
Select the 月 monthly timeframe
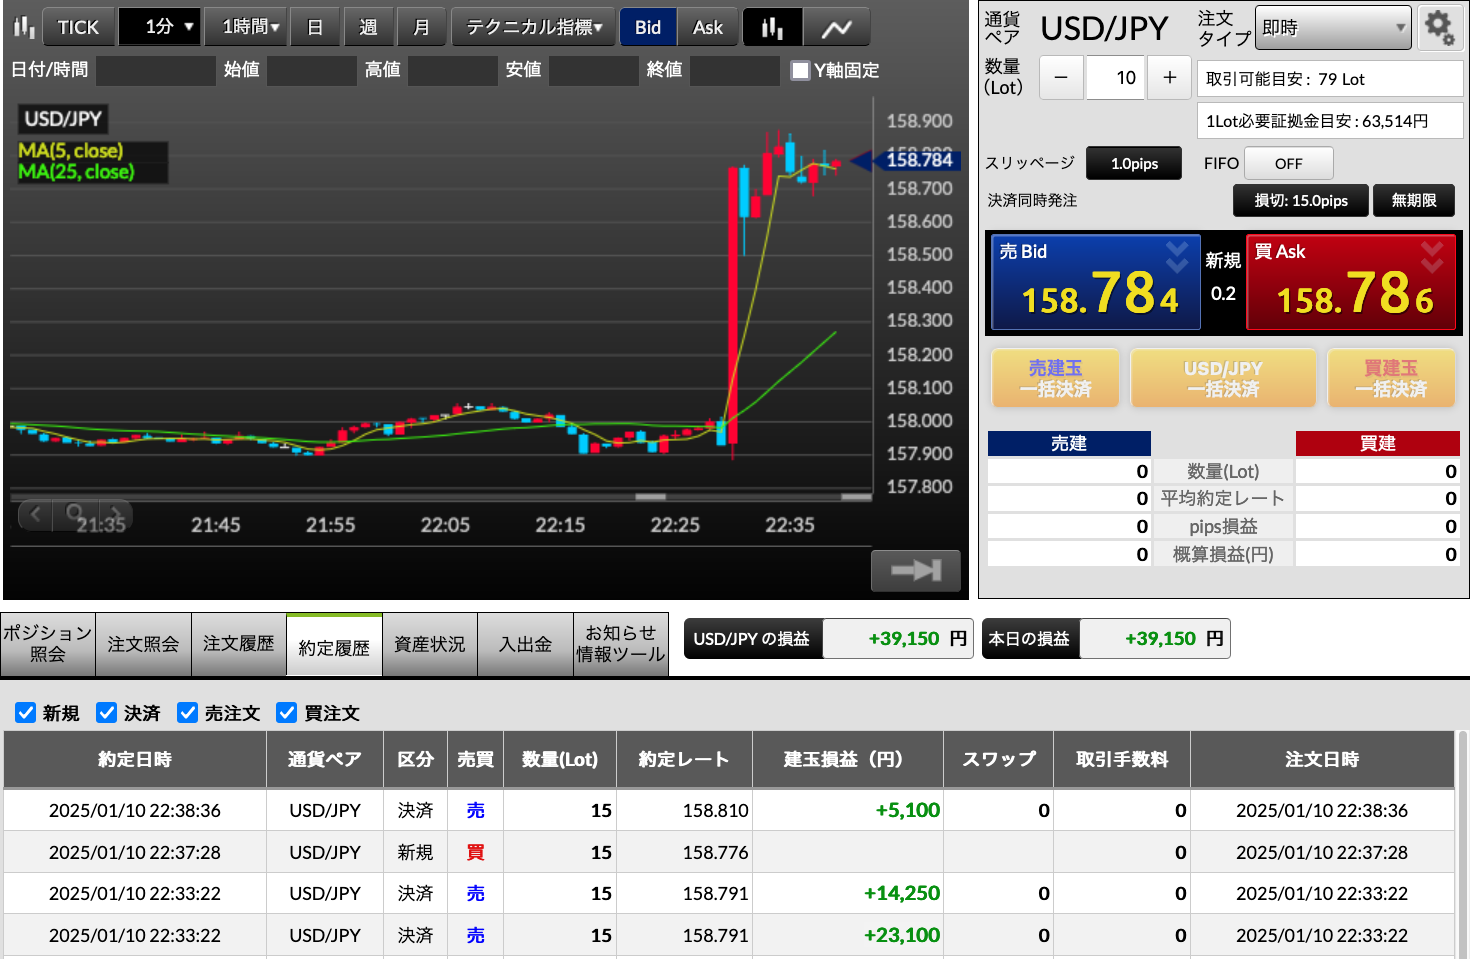[x=421, y=27]
